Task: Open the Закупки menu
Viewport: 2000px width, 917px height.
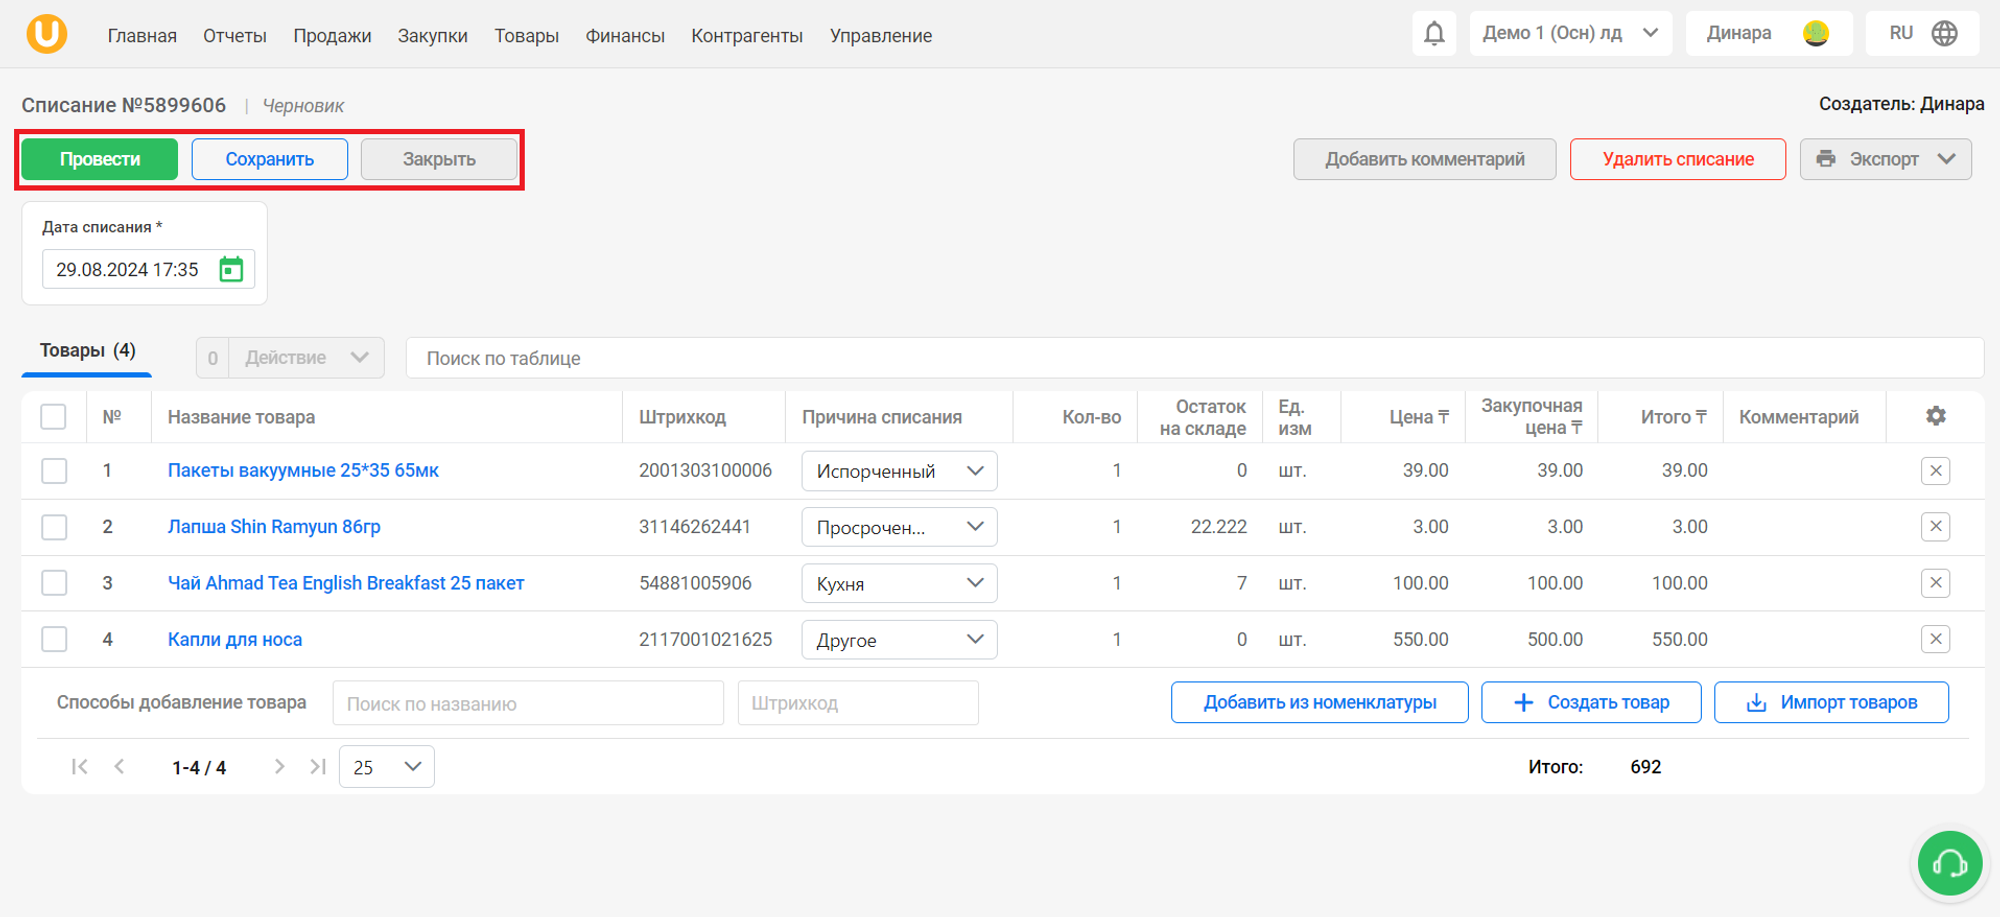Action: (x=432, y=36)
